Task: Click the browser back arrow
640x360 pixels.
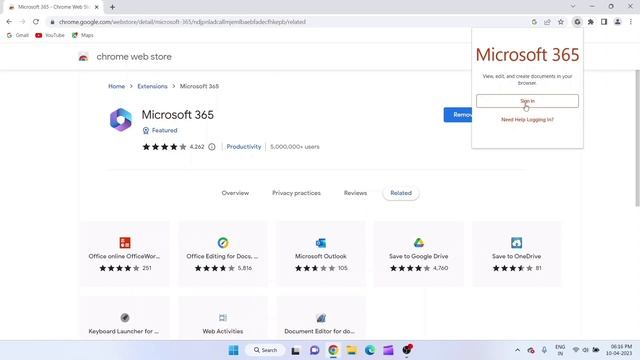Action: (x=9, y=22)
